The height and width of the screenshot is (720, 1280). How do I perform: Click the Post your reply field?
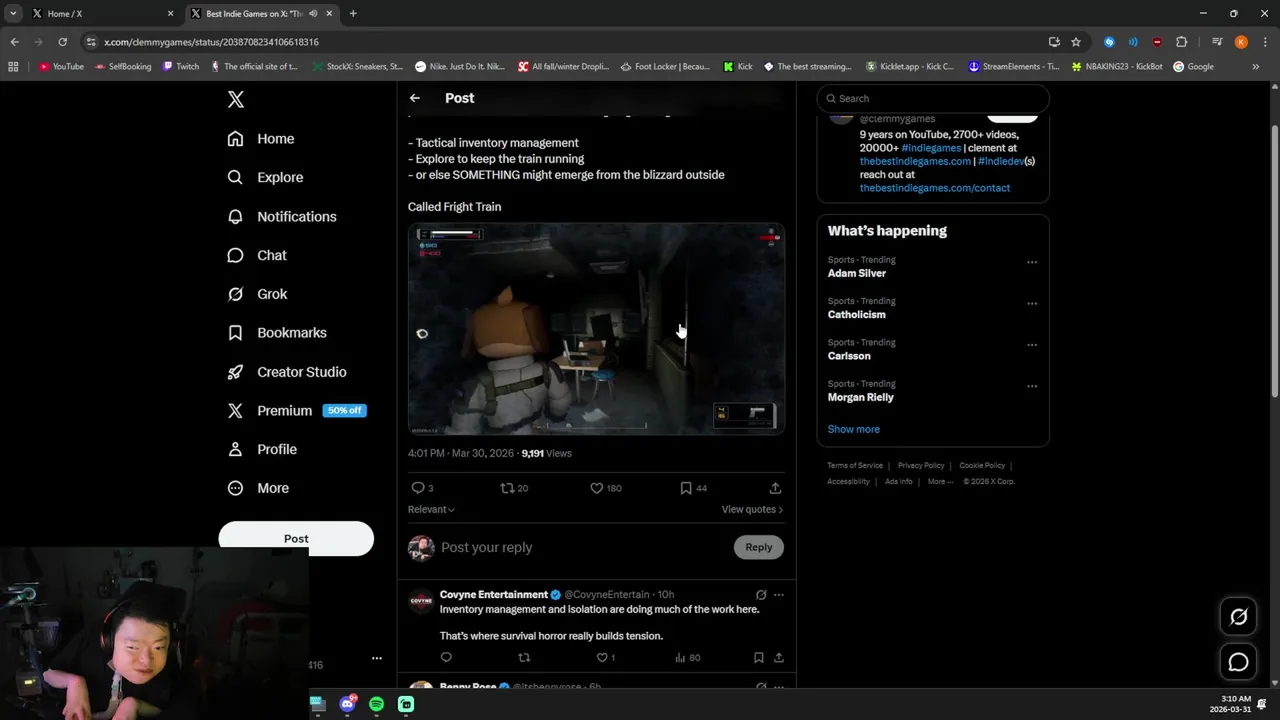tap(486, 547)
